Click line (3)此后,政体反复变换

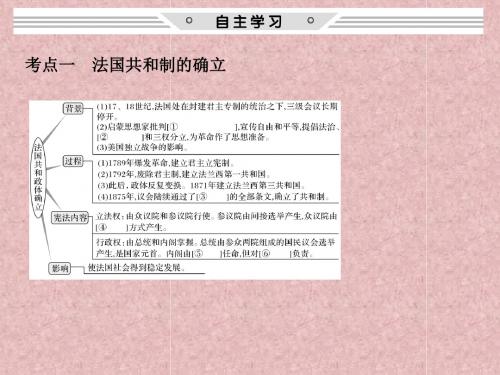201,185
